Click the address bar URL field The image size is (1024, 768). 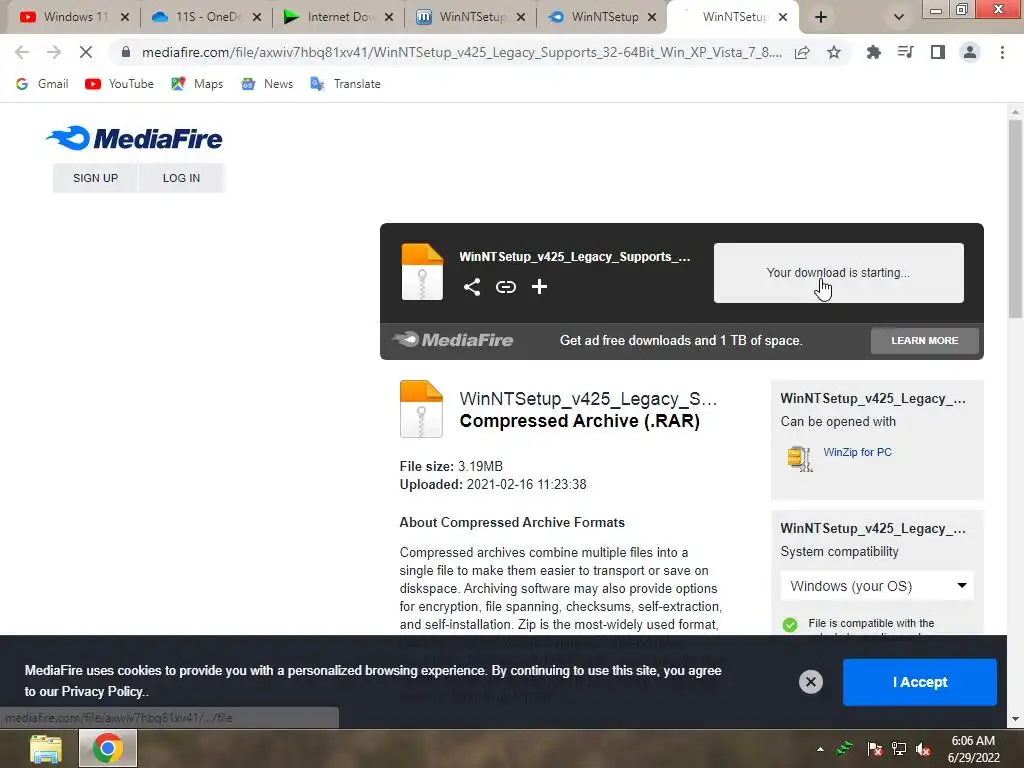coord(461,52)
